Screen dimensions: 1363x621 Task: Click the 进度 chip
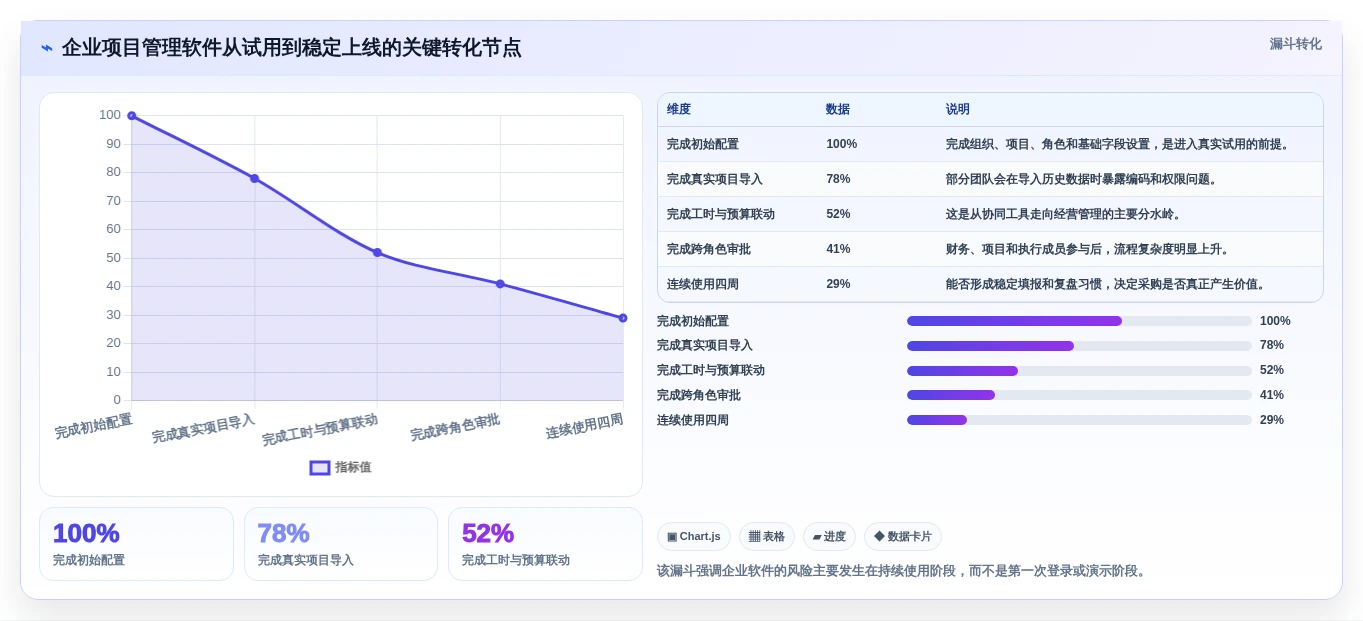[x=829, y=536]
